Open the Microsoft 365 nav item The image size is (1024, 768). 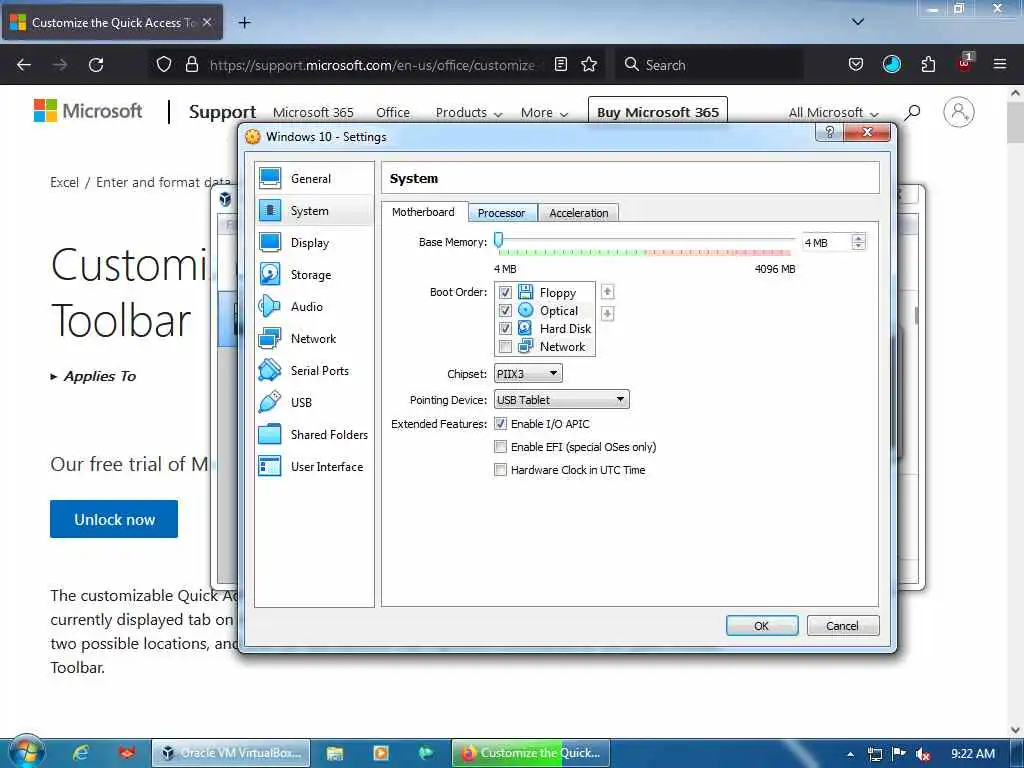pos(313,112)
